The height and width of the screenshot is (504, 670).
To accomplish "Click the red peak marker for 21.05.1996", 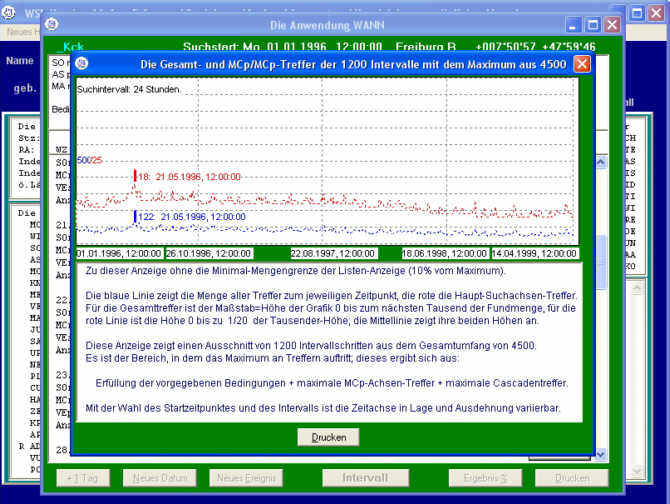I will coord(135,176).
